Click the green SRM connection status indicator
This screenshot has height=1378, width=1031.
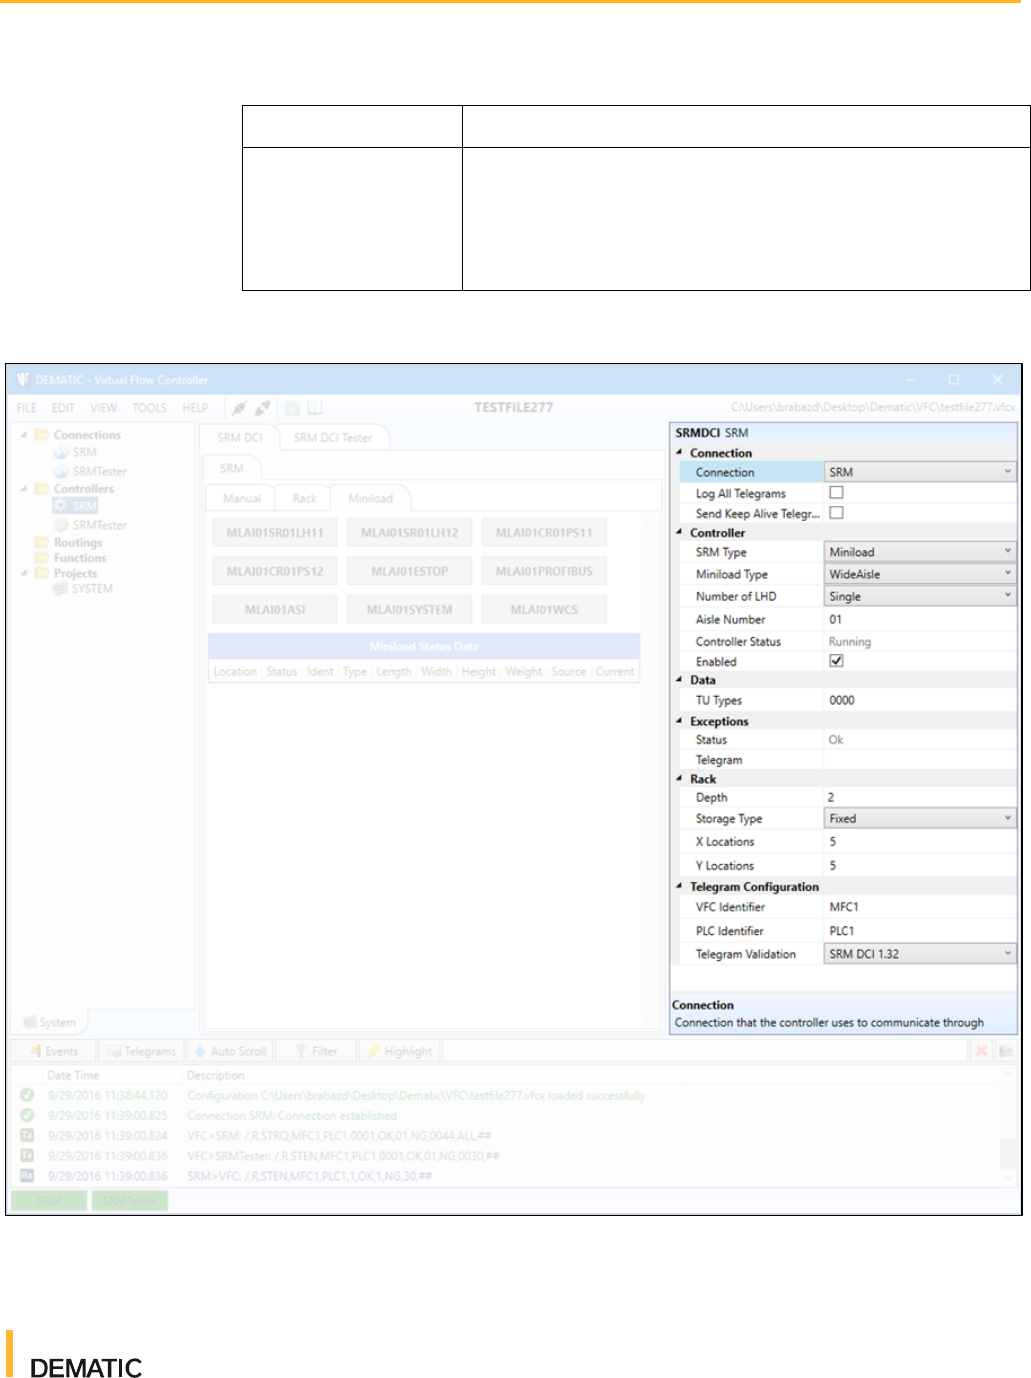pos(49,1201)
